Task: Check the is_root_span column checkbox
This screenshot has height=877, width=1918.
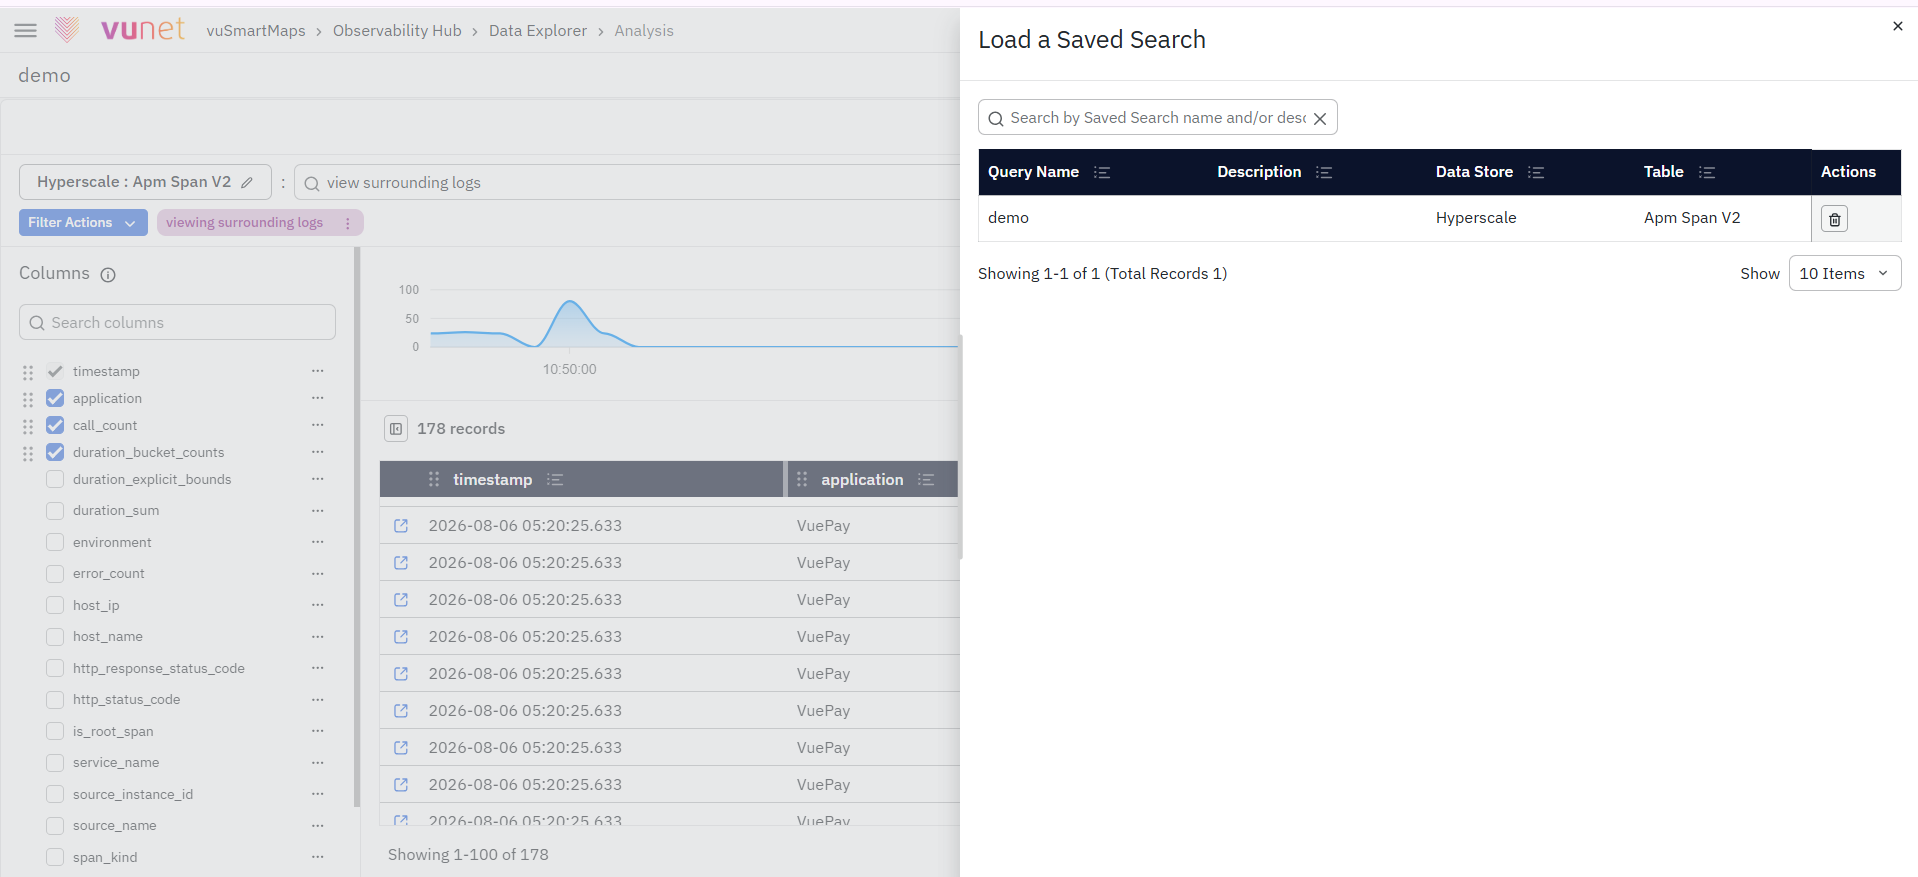Action: [x=55, y=732]
